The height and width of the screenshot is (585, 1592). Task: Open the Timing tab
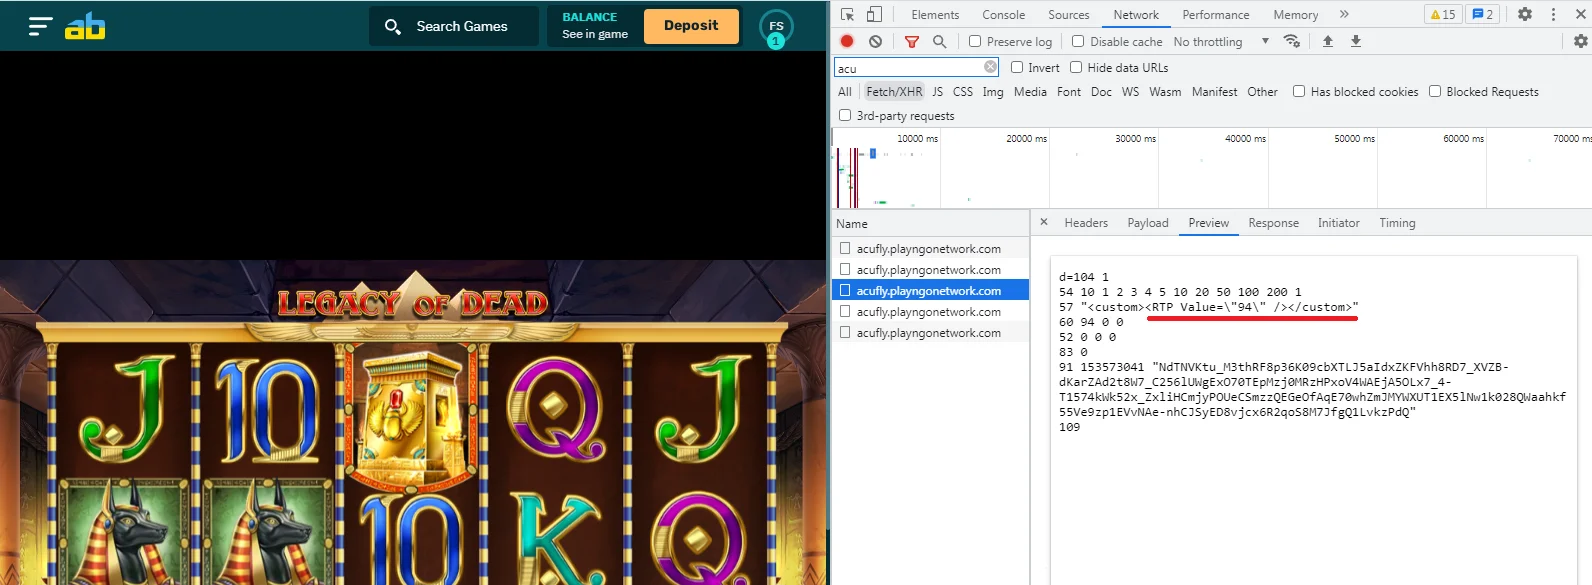(1397, 223)
